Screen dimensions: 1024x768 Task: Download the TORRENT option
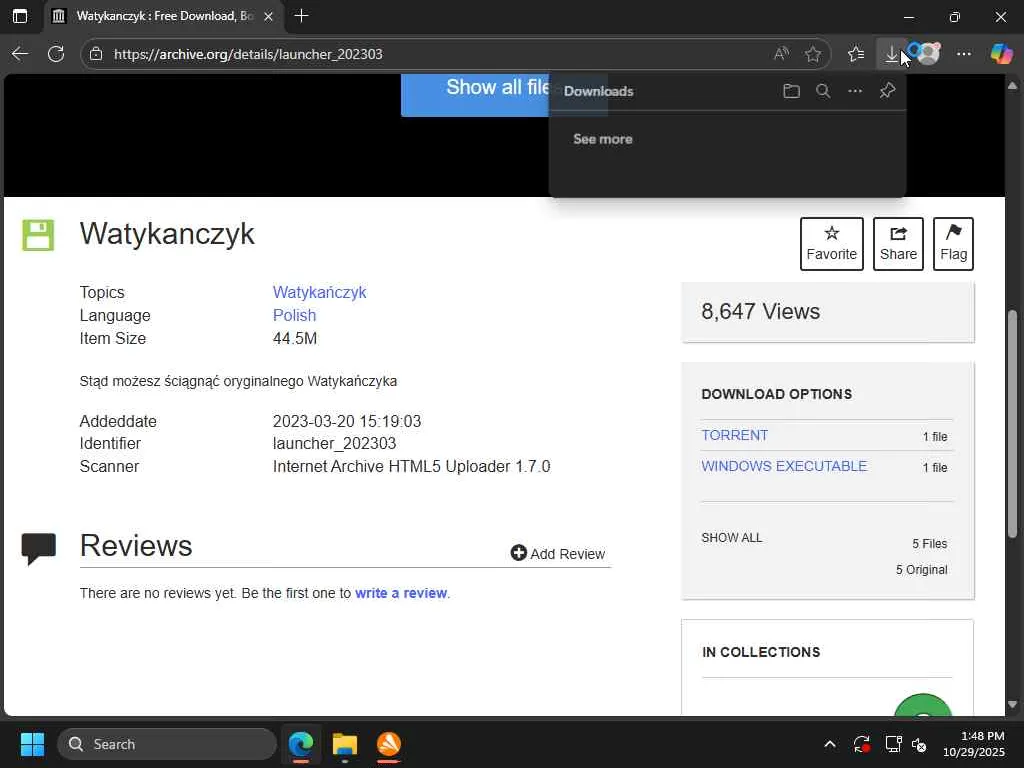pos(735,435)
